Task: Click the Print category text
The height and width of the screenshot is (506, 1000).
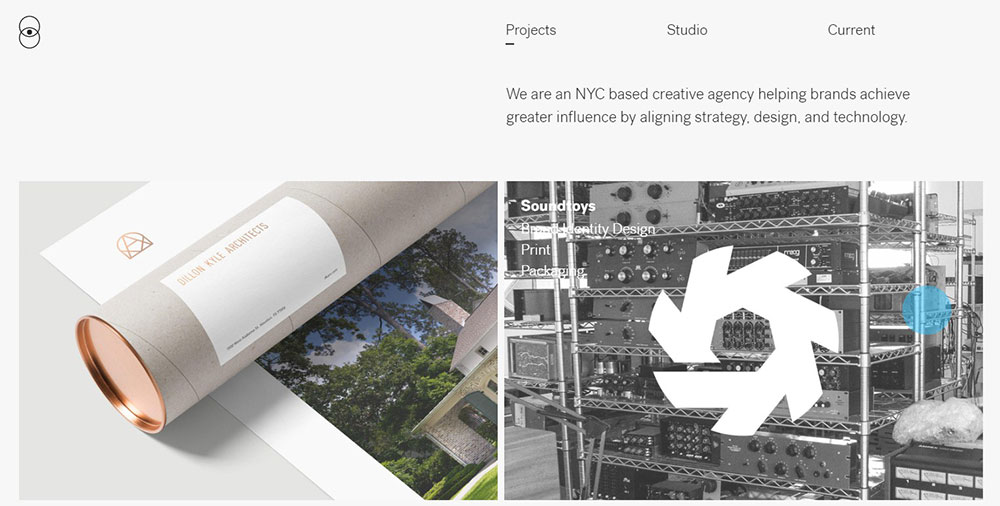Action: pos(536,249)
